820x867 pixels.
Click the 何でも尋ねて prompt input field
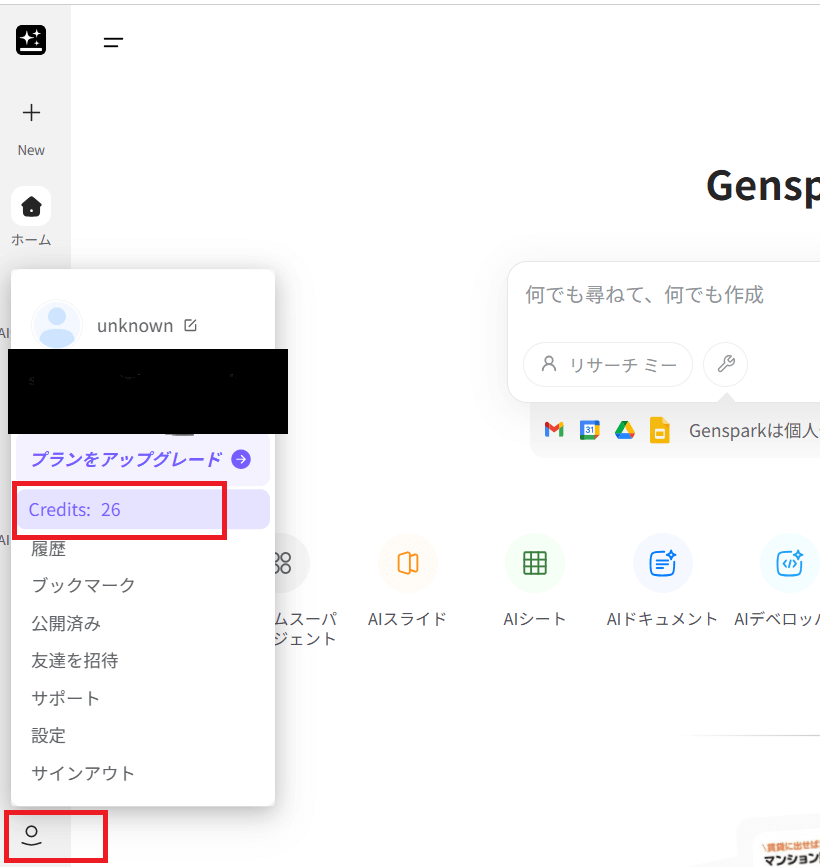pyautogui.click(x=660, y=295)
